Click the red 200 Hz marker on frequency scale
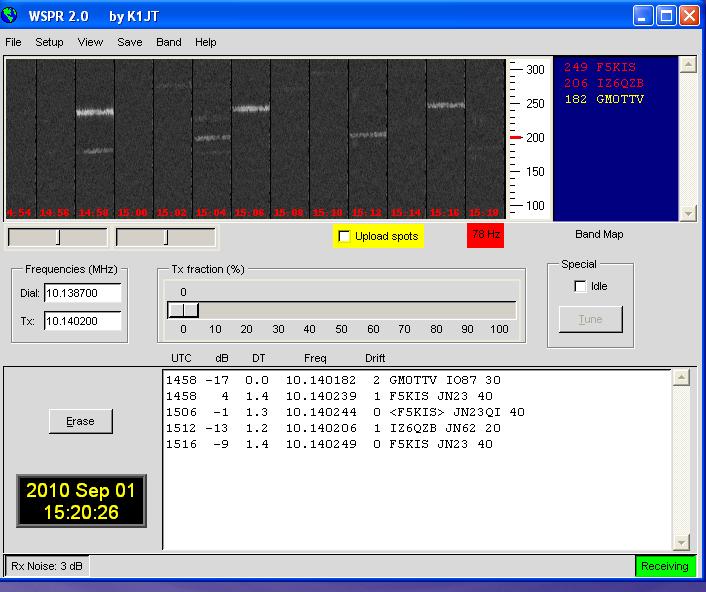 pyautogui.click(x=516, y=137)
